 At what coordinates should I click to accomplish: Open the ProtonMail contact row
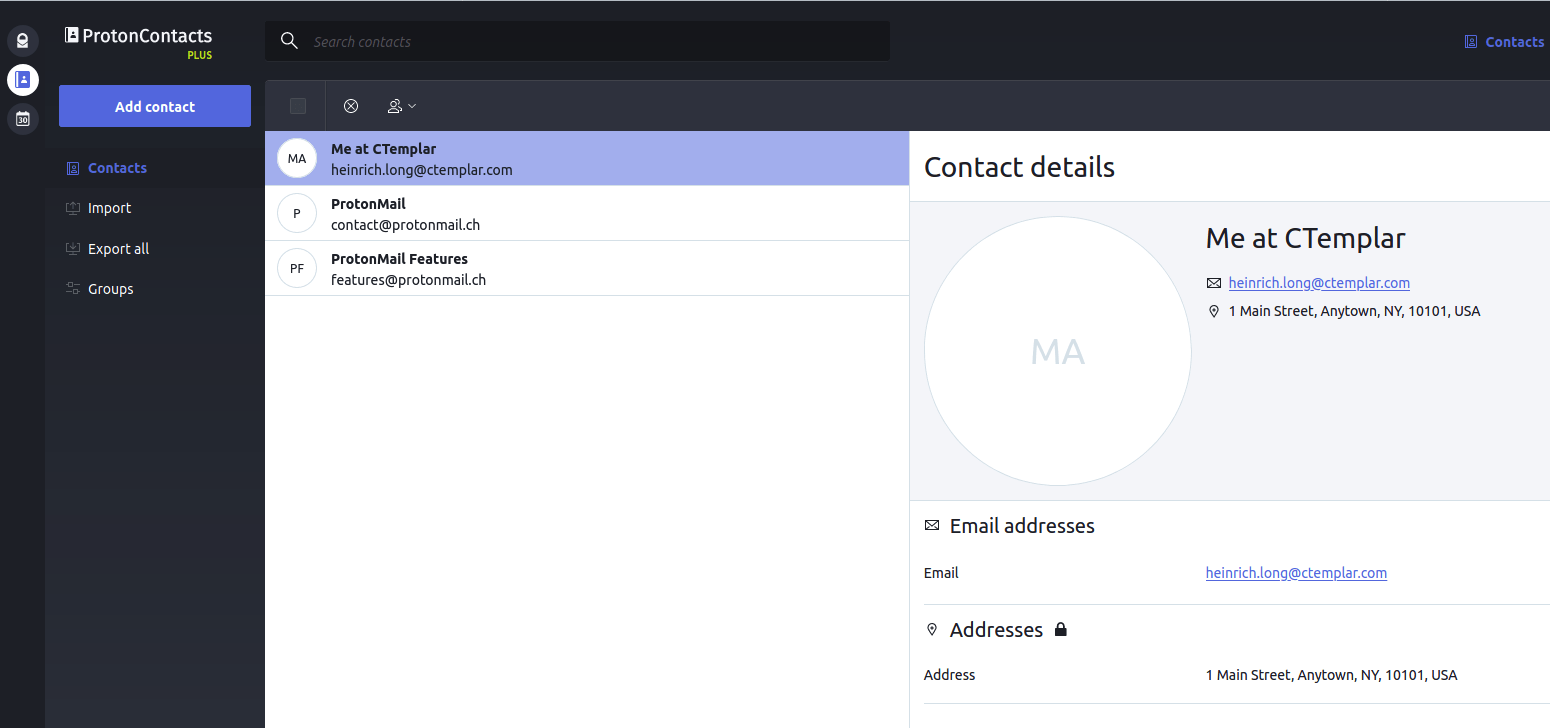coord(587,213)
